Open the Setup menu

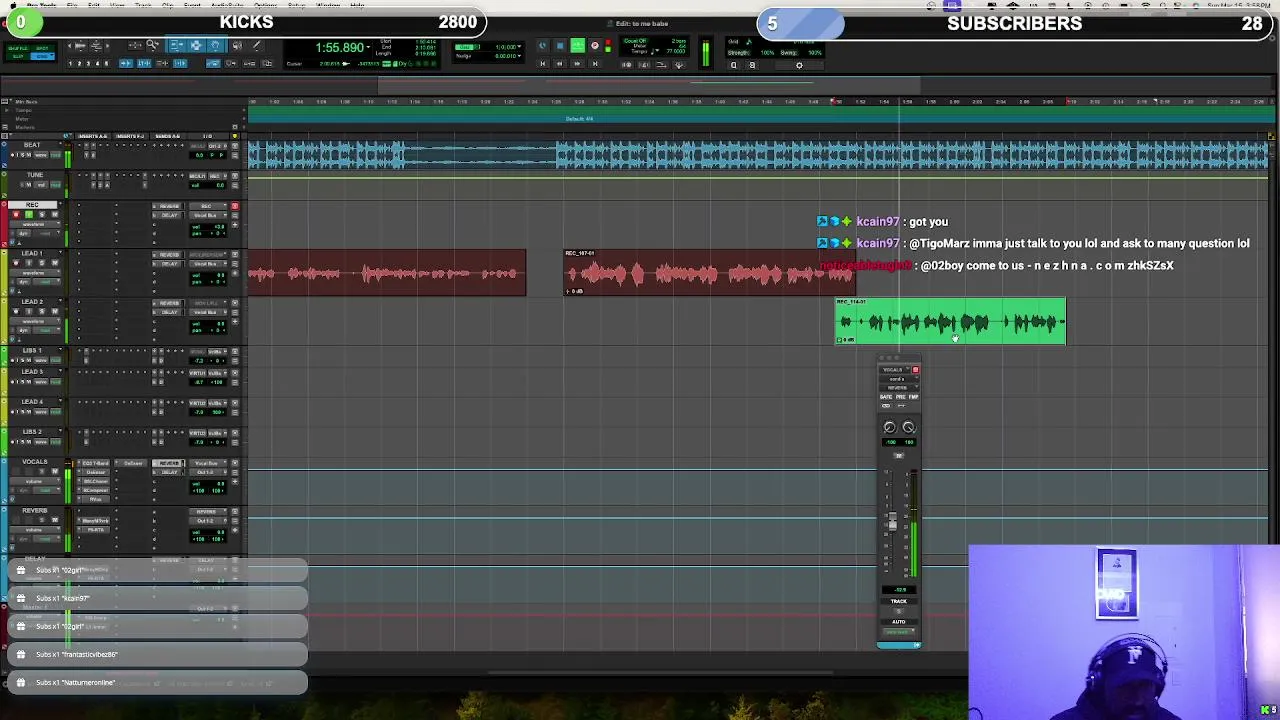click(x=296, y=5)
